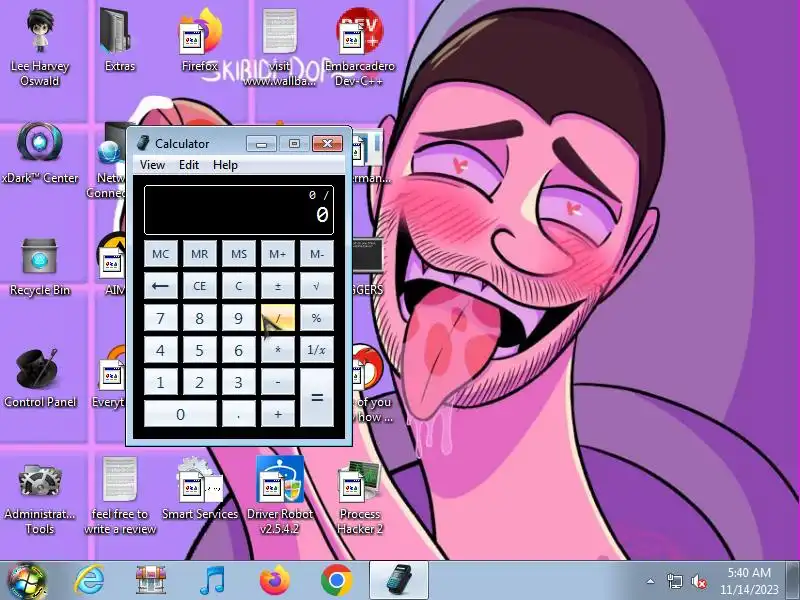
Task: Click the square root button
Action: point(317,286)
